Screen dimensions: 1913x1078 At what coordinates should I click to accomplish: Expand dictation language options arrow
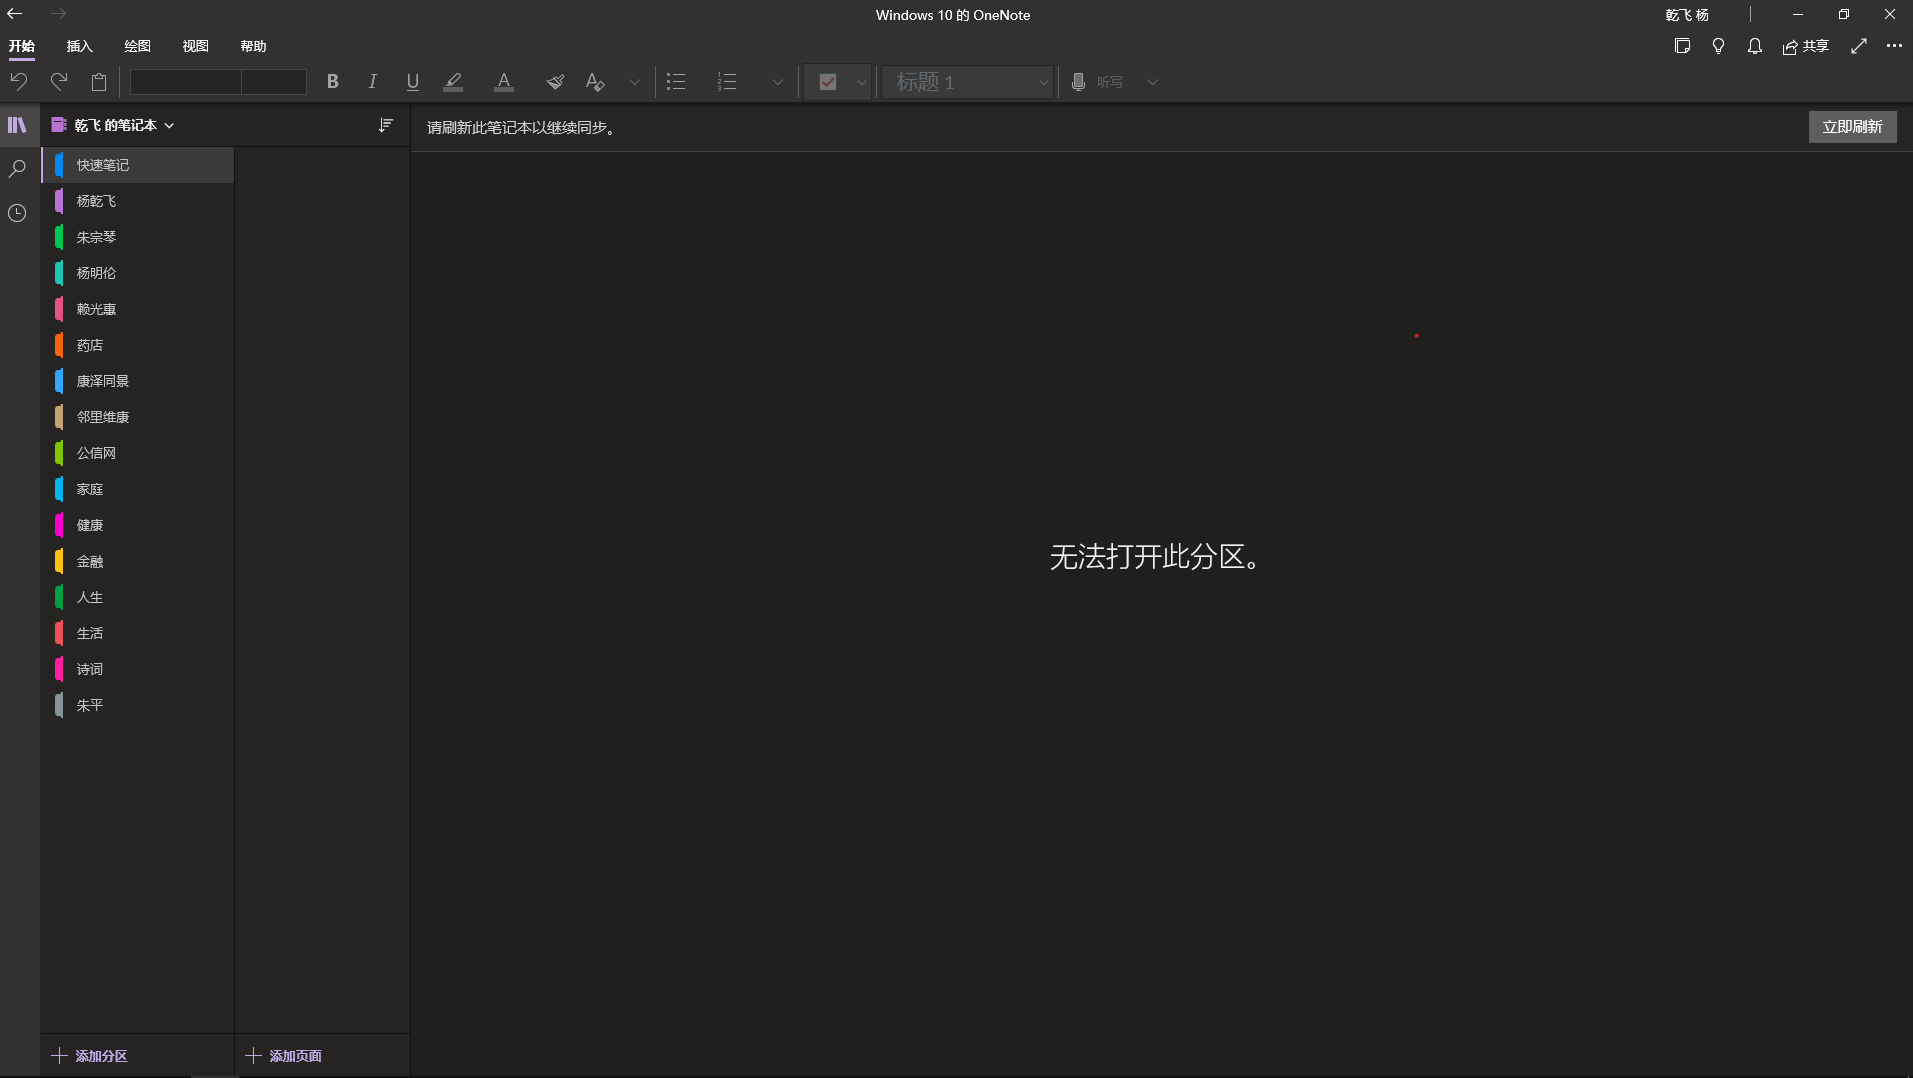(x=1153, y=82)
